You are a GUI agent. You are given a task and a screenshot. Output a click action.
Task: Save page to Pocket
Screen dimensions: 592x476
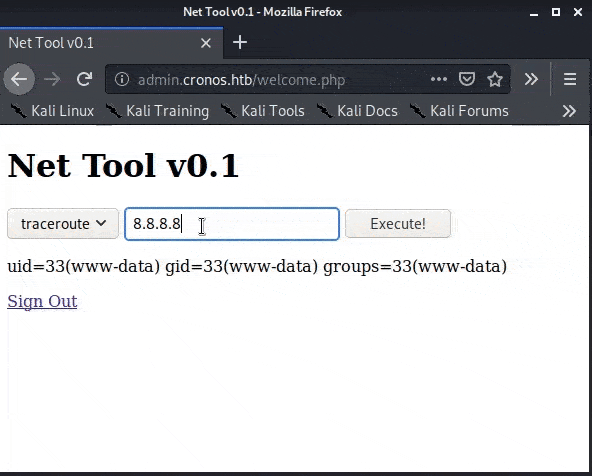pyautogui.click(x=467, y=79)
